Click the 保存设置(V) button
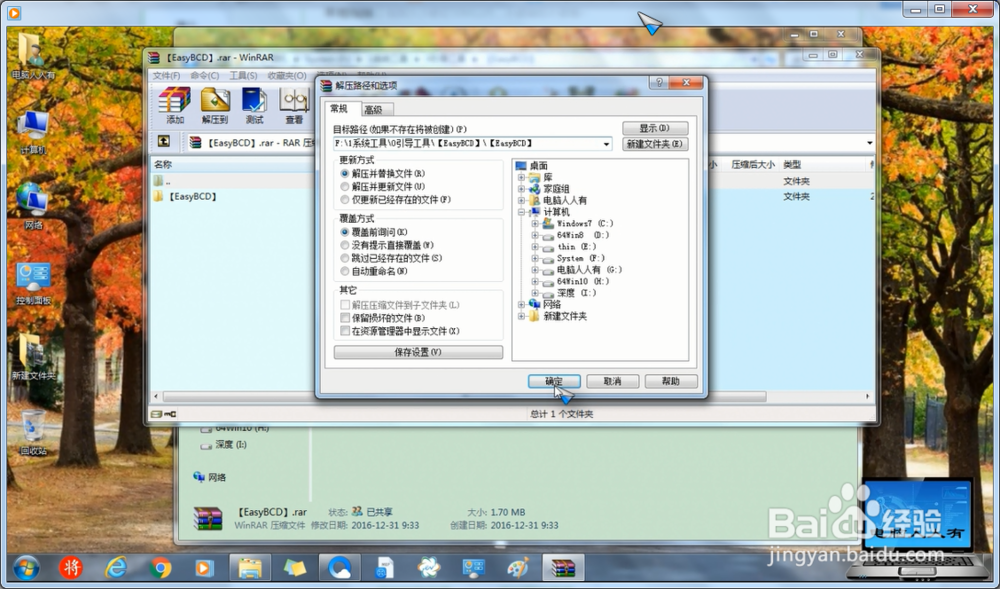The width and height of the screenshot is (1000, 589). click(418, 352)
